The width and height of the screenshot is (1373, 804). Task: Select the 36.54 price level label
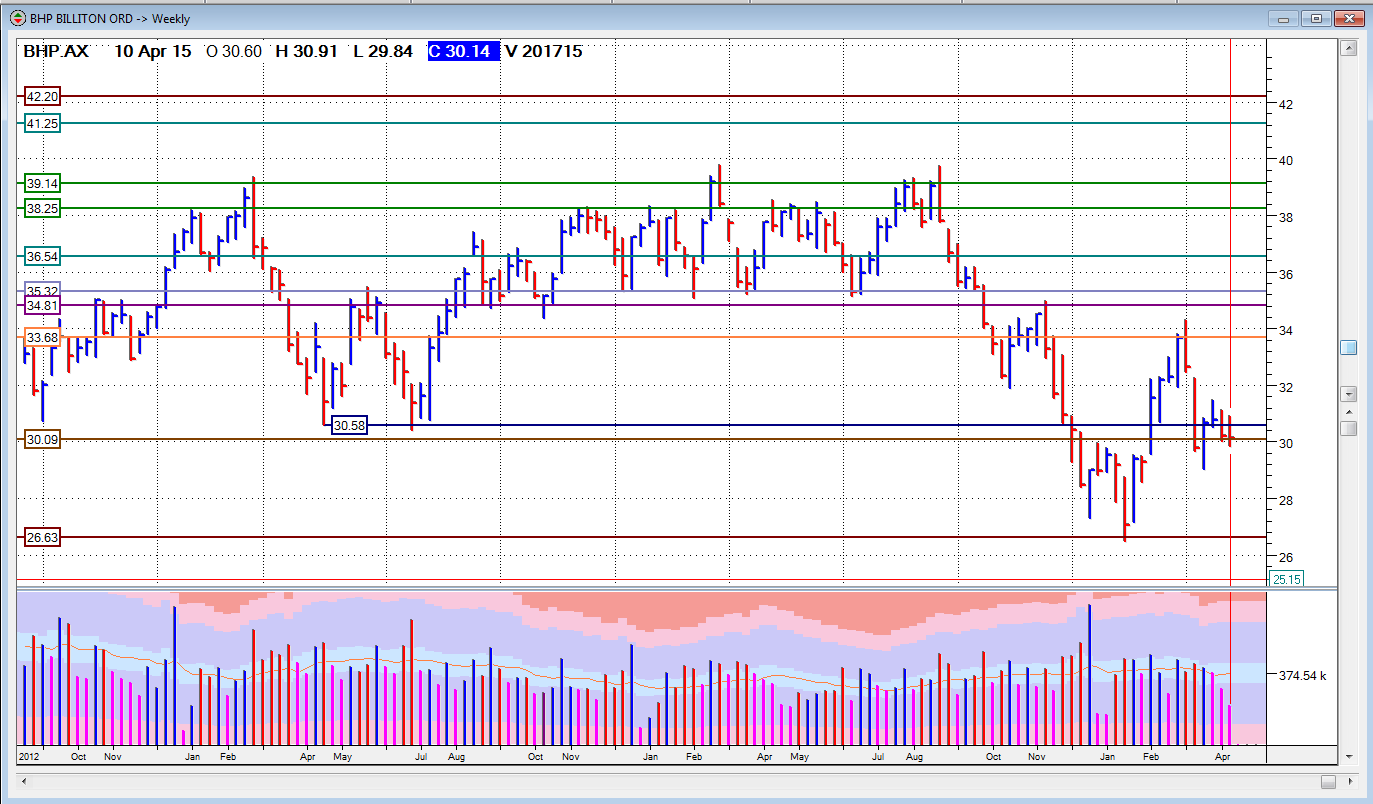point(42,257)
